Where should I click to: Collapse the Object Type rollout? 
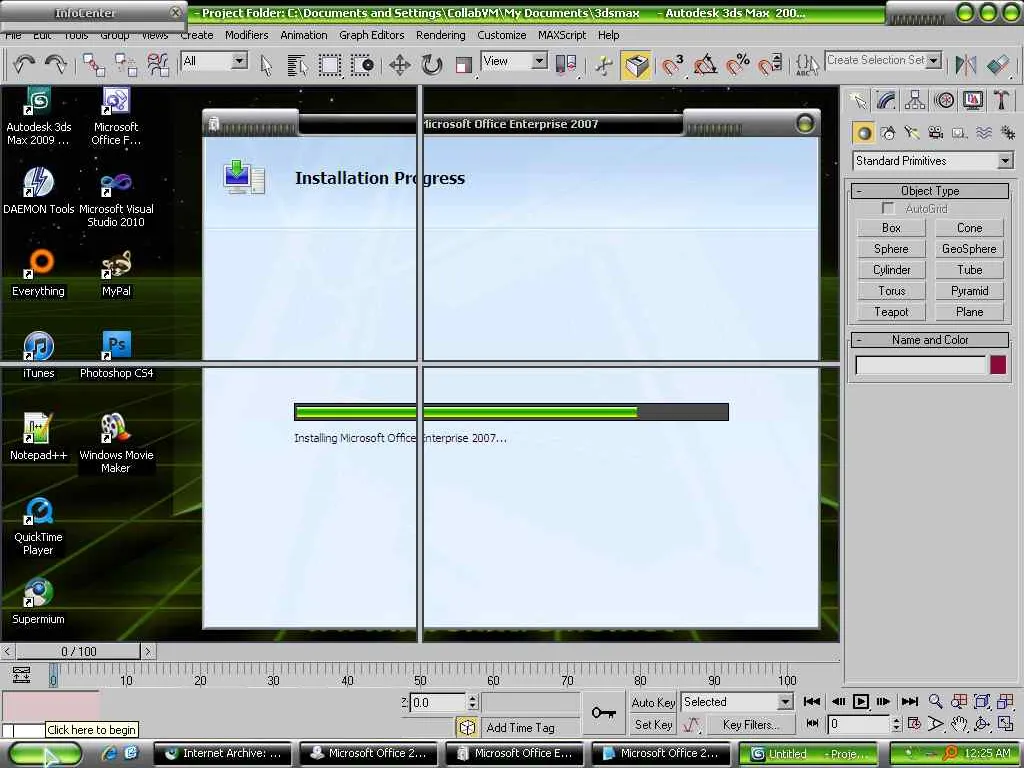pyautogui.click(x=930, y=191)
